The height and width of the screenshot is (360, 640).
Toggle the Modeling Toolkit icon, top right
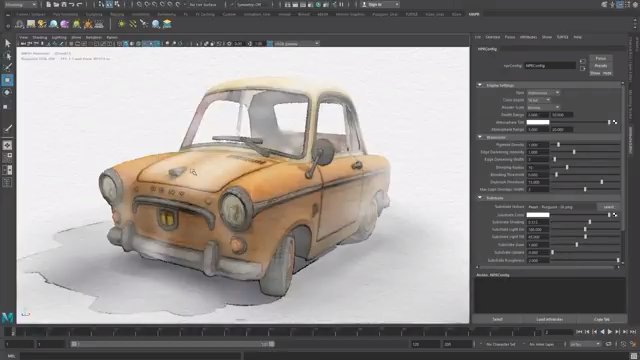[604, 4]
